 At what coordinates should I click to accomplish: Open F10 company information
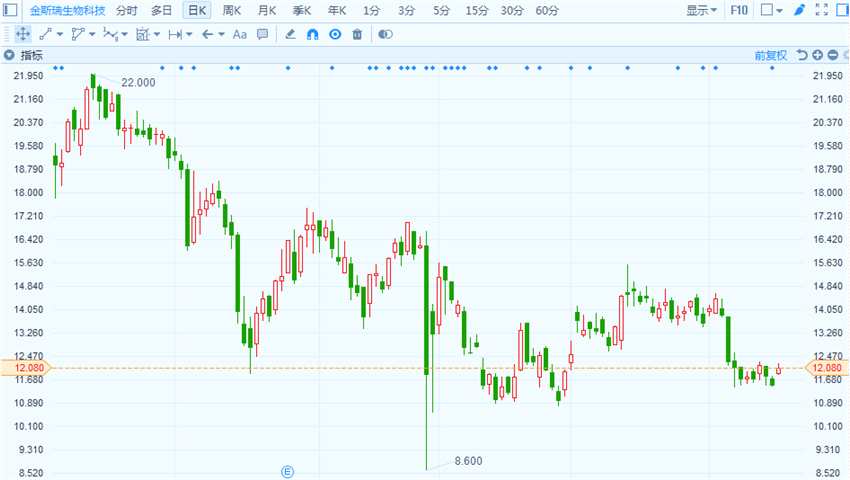(x=739, y=10)
